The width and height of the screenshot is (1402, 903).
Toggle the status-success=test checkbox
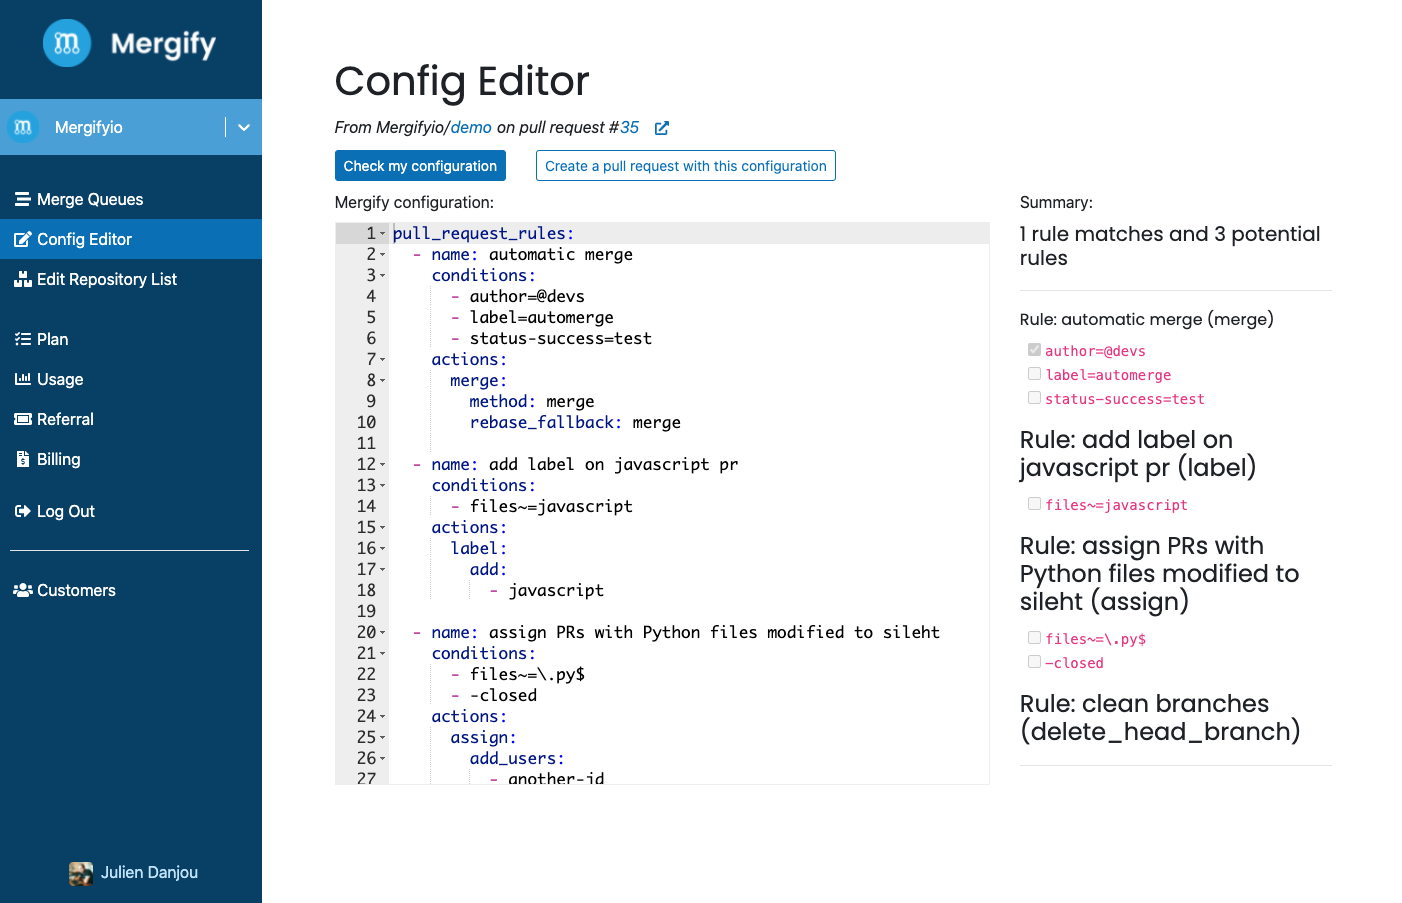click(1034, 398)
